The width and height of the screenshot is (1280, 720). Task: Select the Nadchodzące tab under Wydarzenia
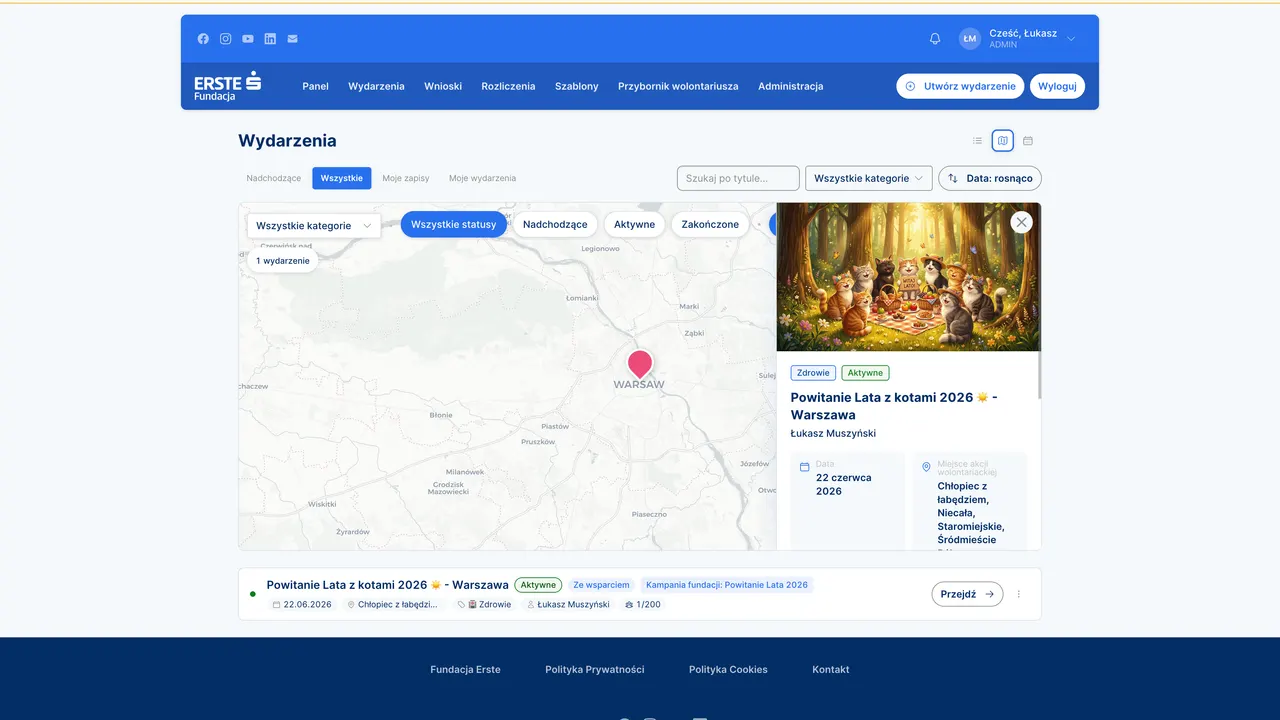point(274,178)
